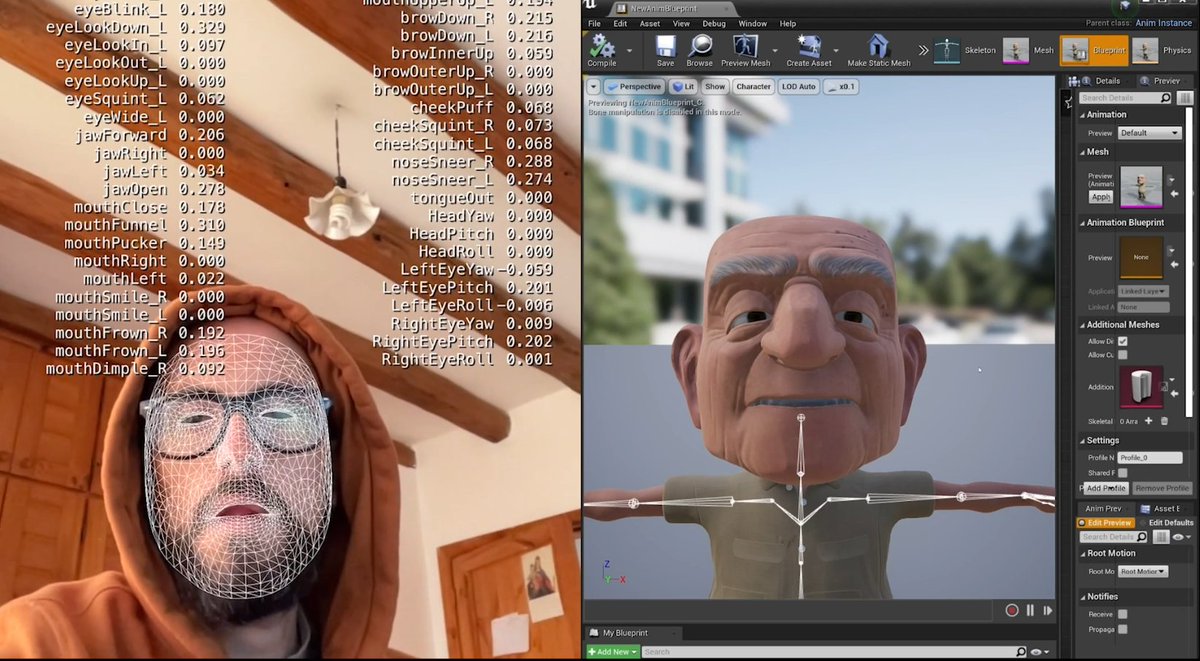
Task: Open the Asset menu
Action: (650, 23)
